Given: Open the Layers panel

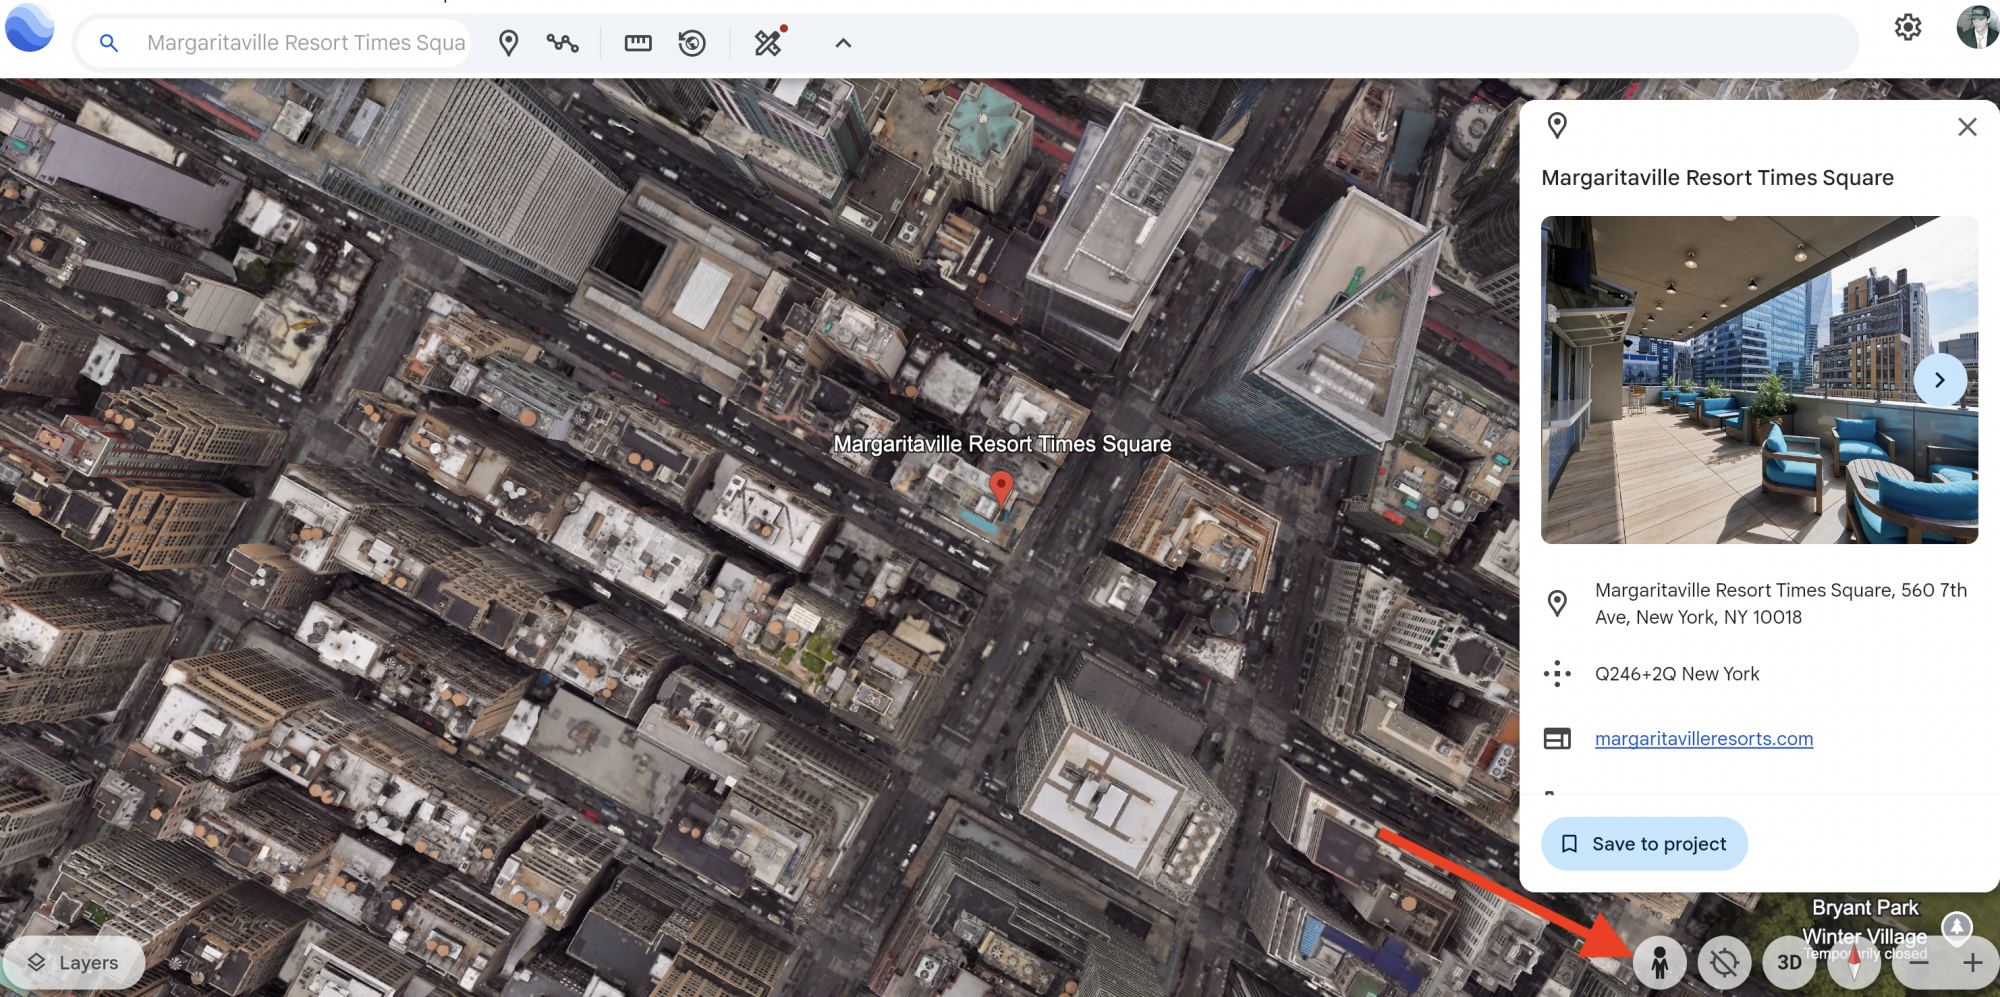Looking at the screenshot, I should tap(74, 963).
